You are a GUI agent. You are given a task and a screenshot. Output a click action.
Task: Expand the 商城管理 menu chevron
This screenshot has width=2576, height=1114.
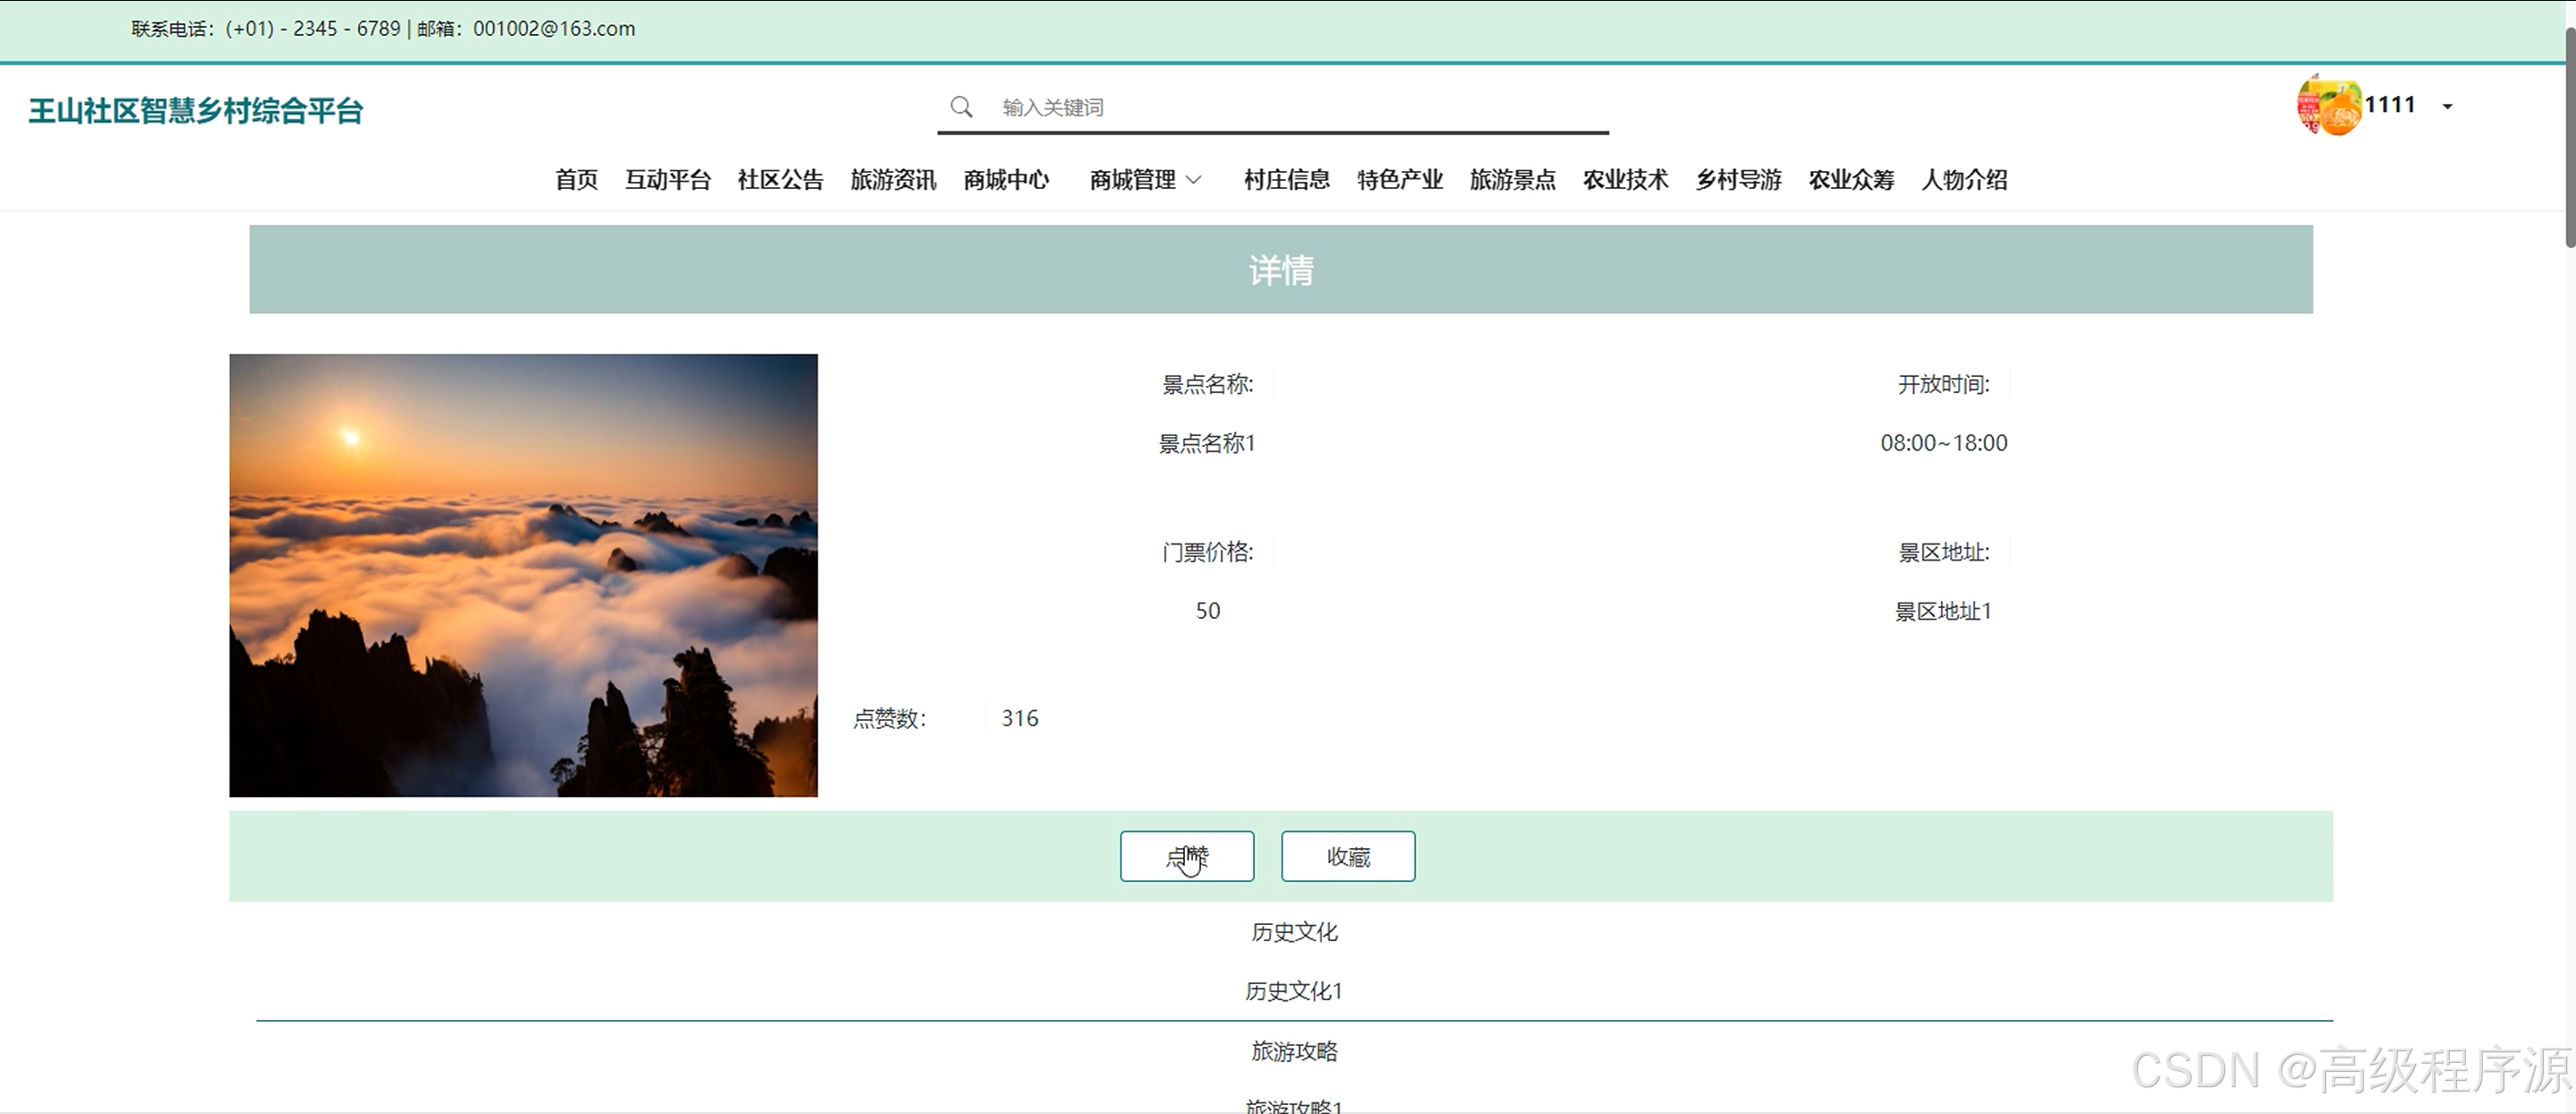click(1193, 180)
